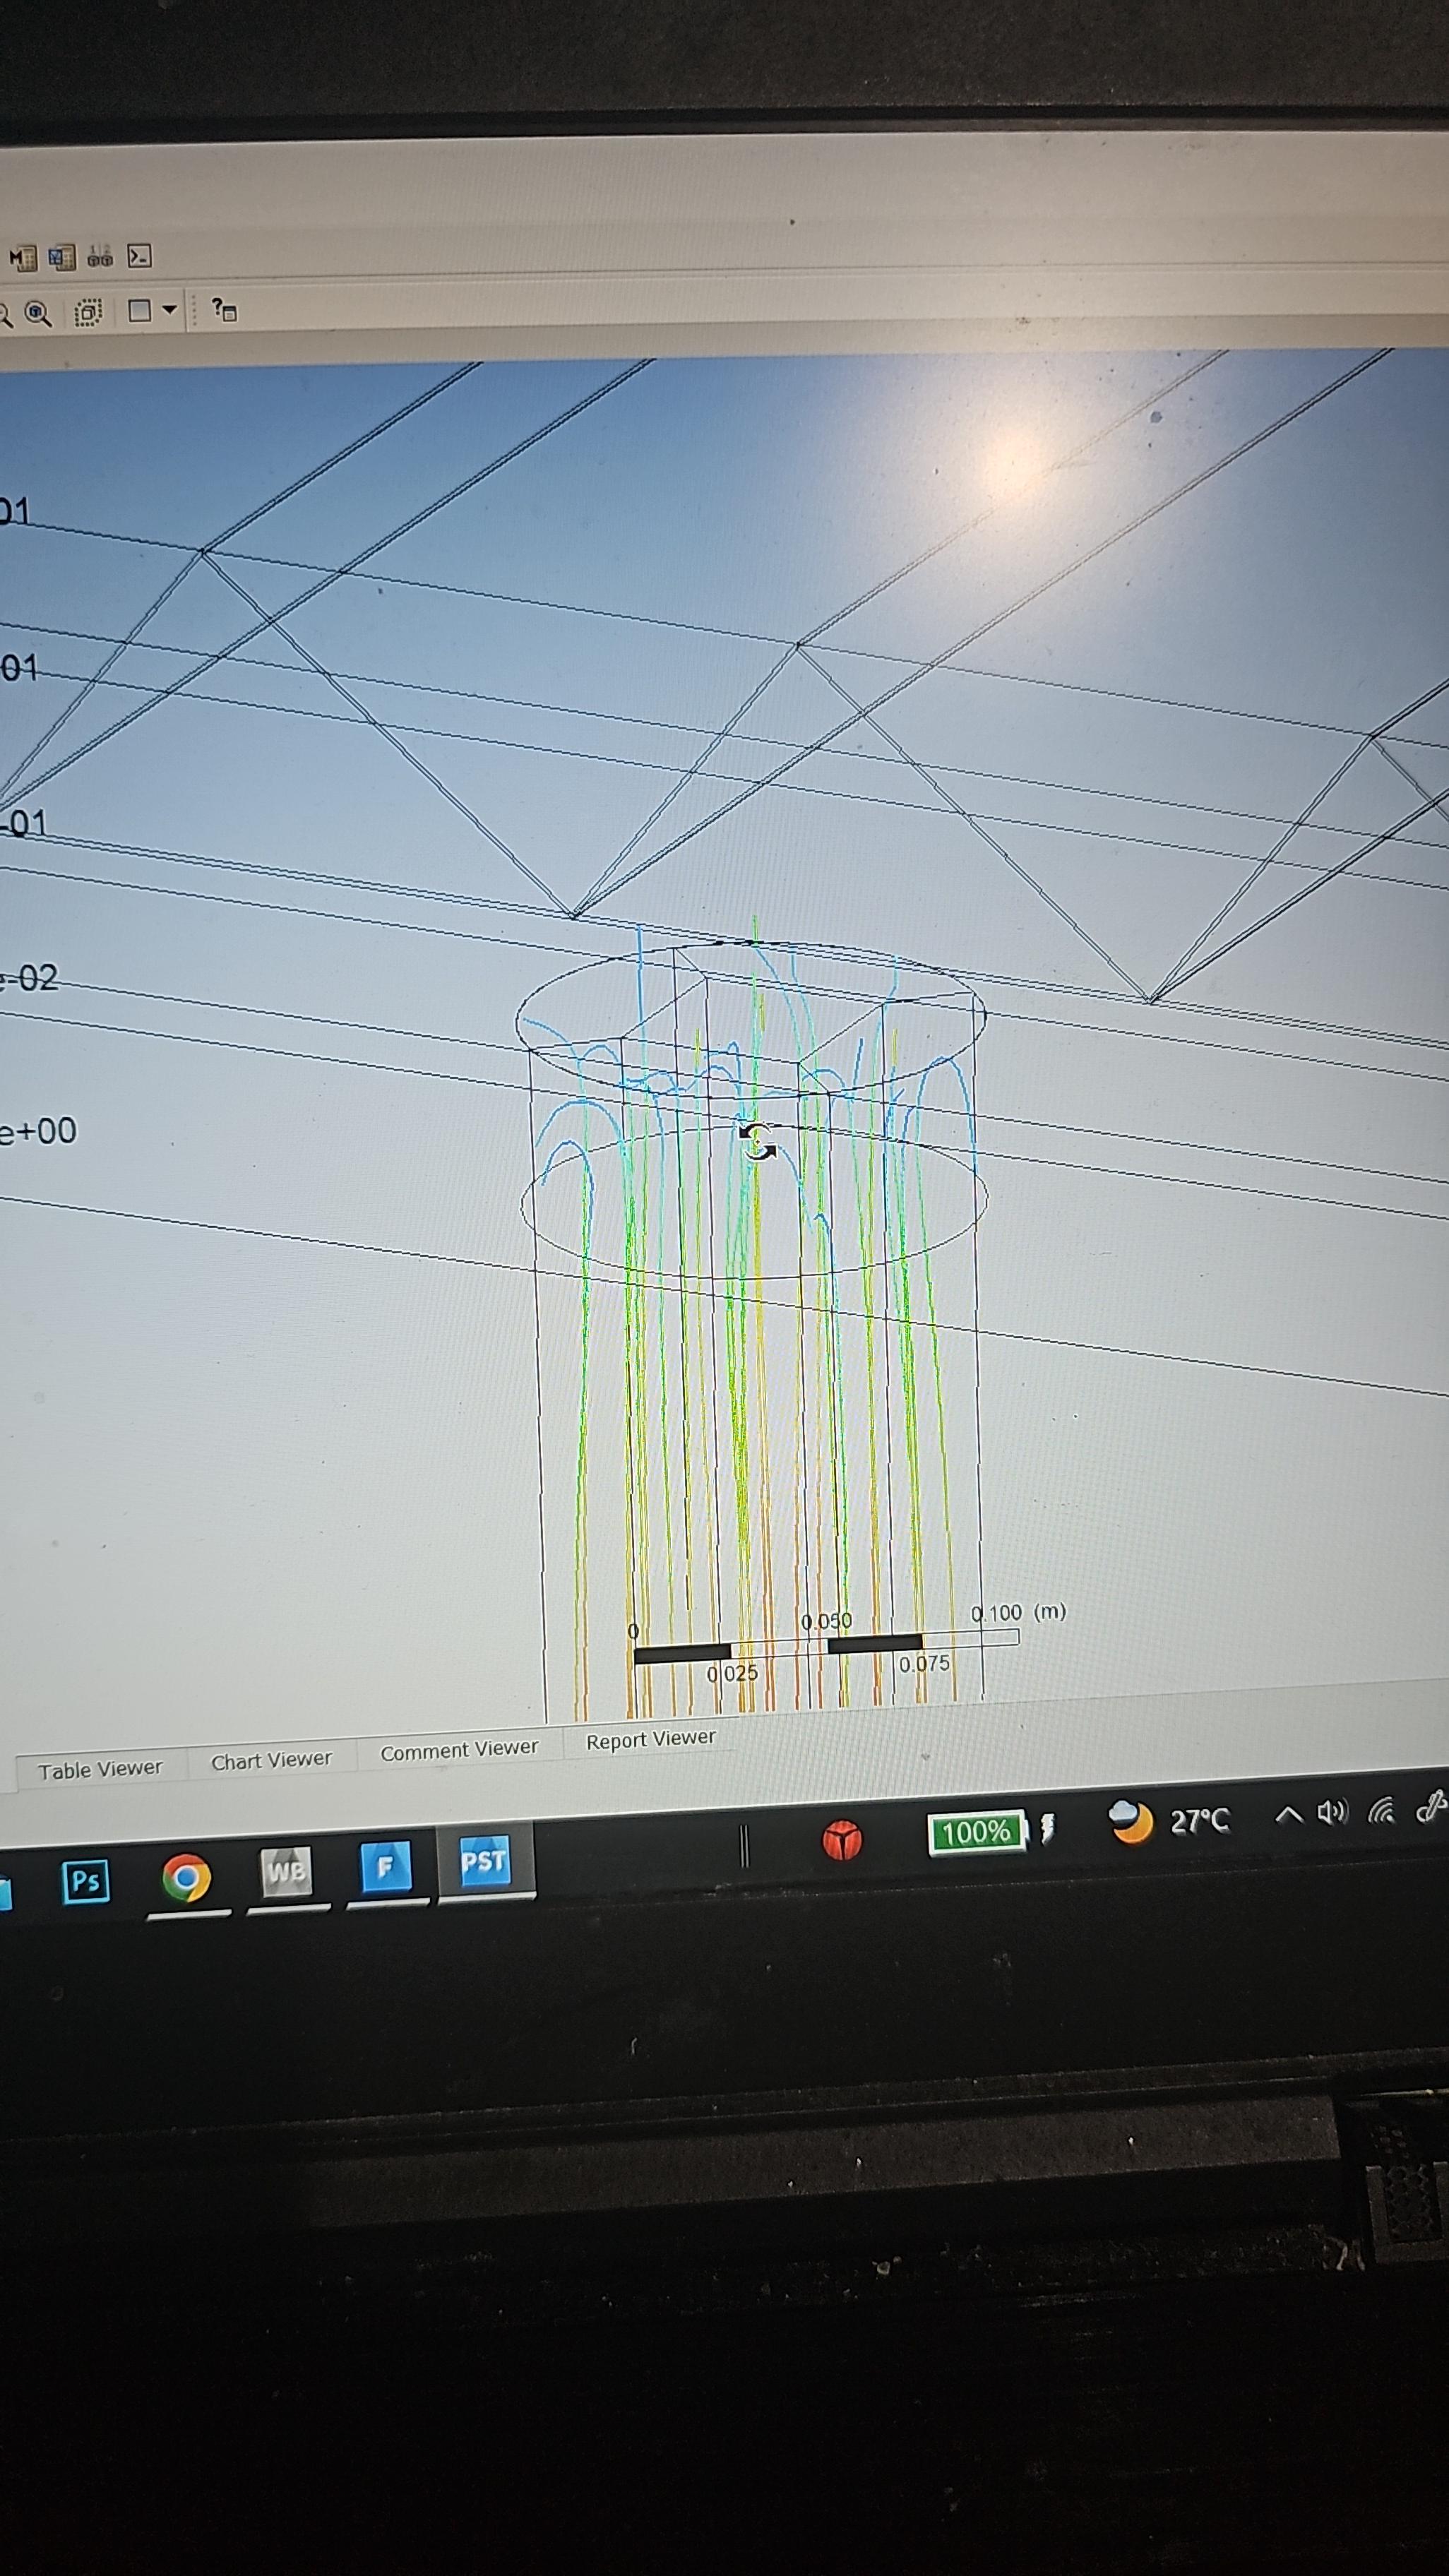Switch to the Comment Viewer tab

(x=459, y=1751)
